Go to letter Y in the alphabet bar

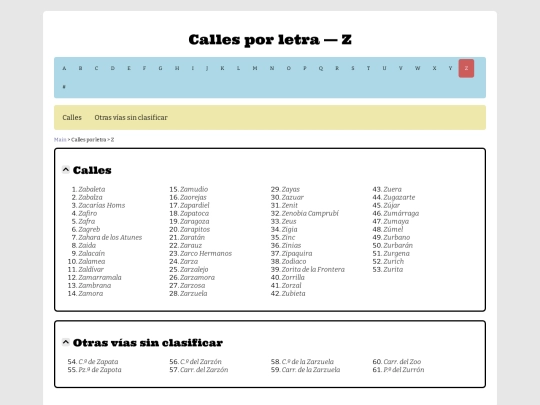450,68
